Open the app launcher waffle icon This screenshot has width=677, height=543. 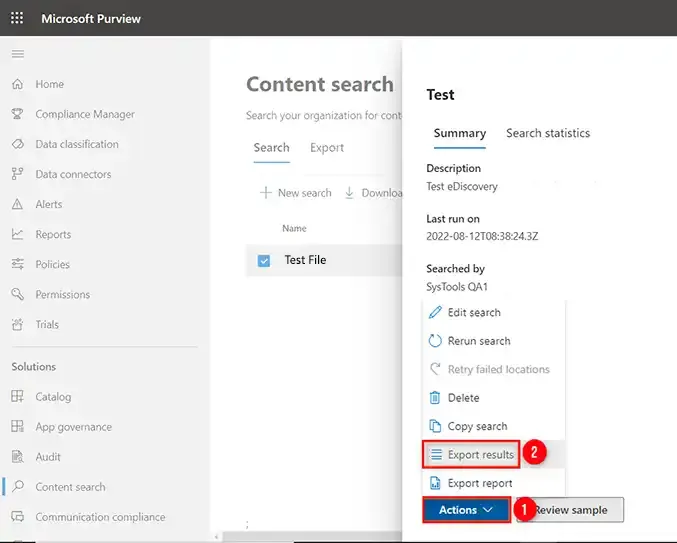tap(17, 18)
